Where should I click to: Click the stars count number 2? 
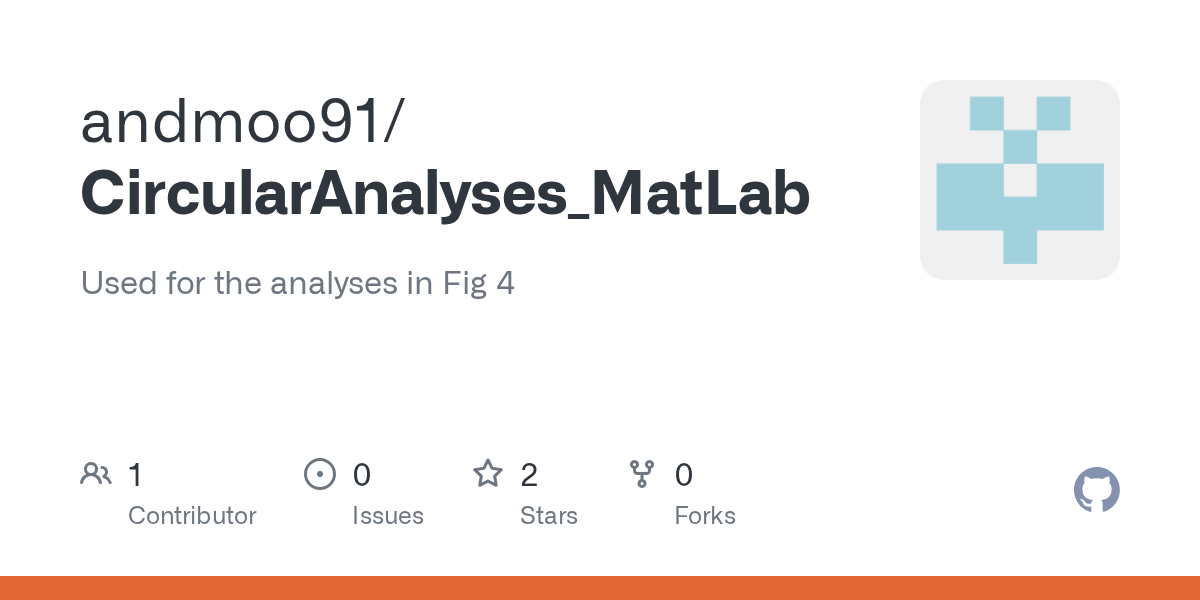tap(529, 475)
